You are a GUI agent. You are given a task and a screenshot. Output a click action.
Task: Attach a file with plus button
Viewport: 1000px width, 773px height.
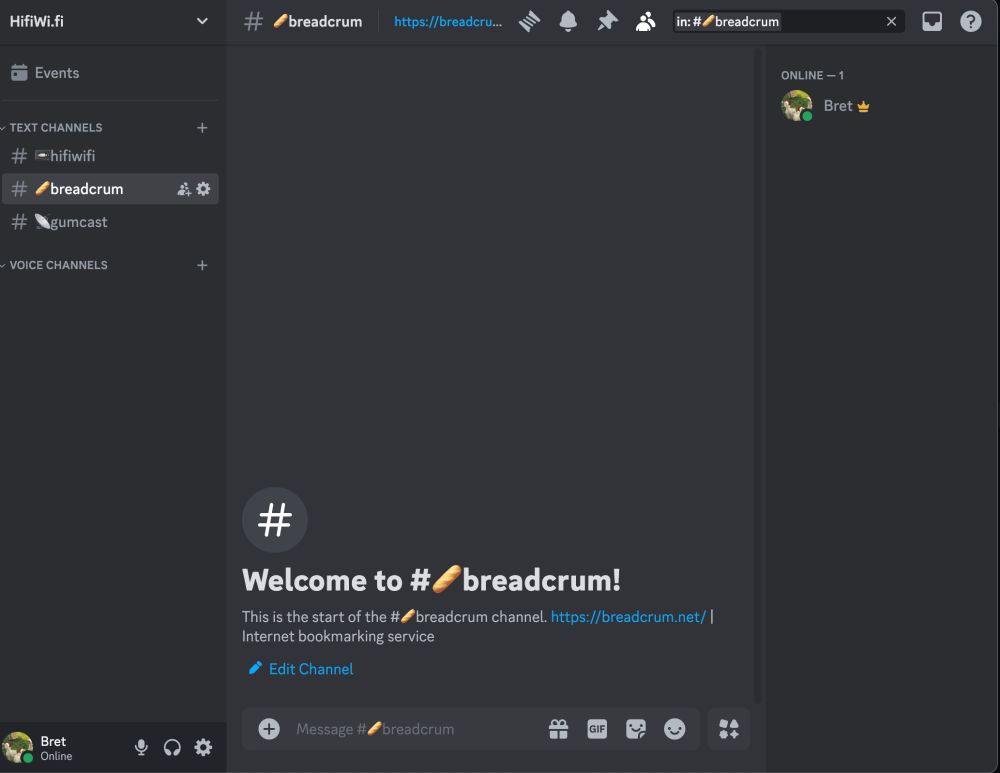point(268,729)
